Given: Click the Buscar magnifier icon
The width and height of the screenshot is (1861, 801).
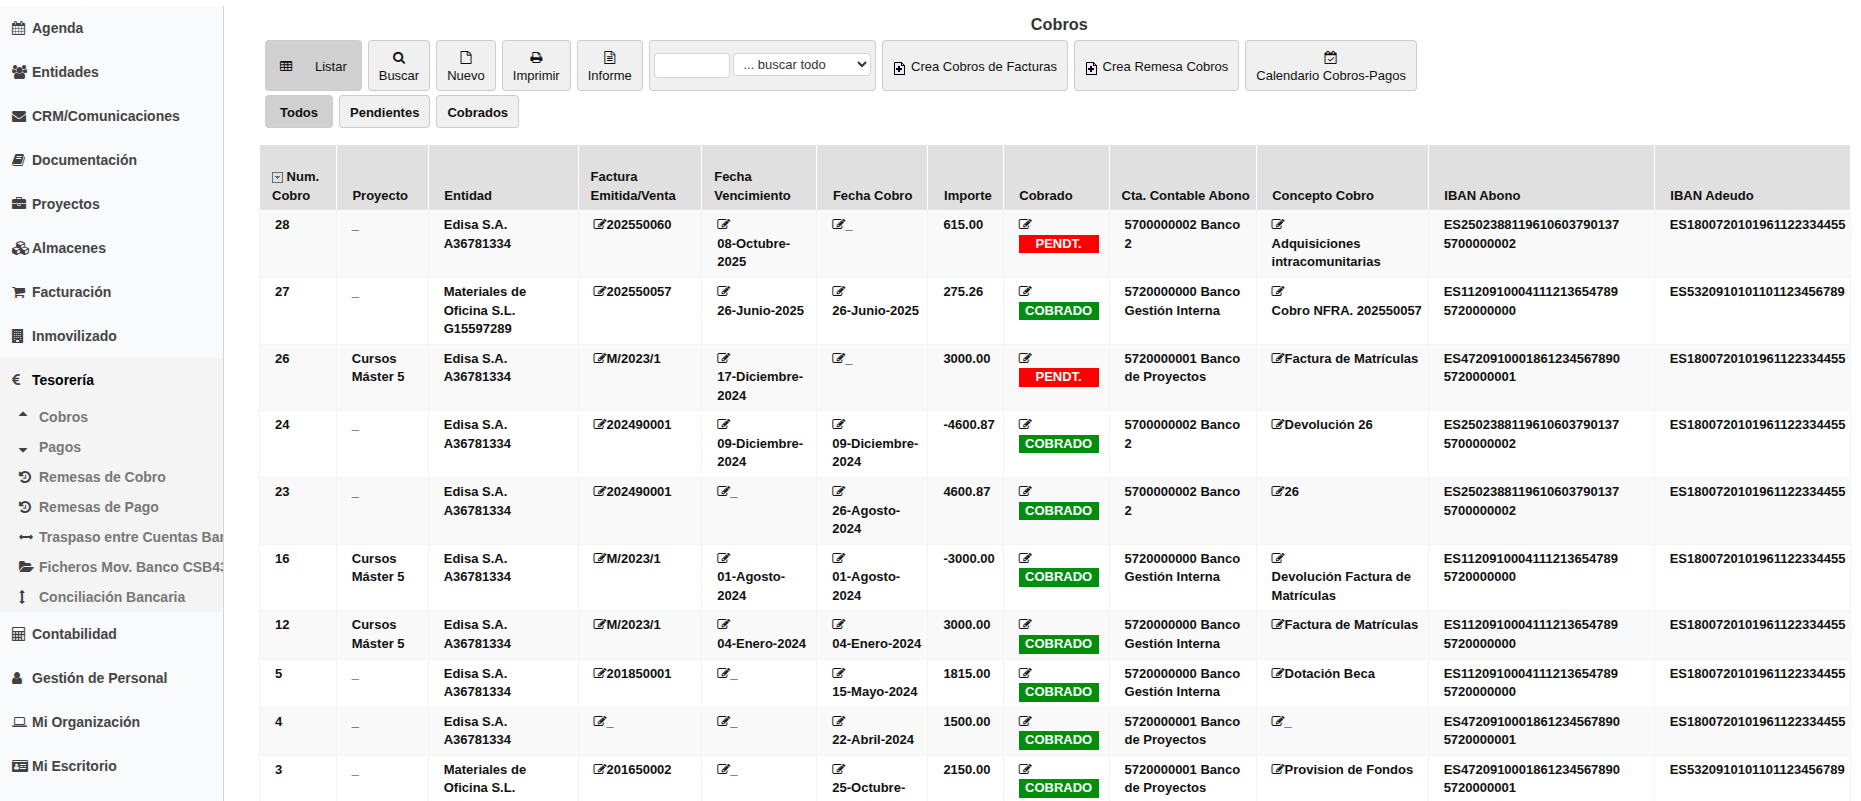Looking at the screenshot, I should (398, 58).
